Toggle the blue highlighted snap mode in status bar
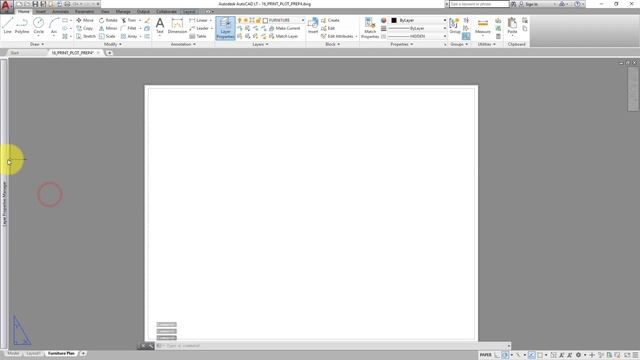 [531, 355]
